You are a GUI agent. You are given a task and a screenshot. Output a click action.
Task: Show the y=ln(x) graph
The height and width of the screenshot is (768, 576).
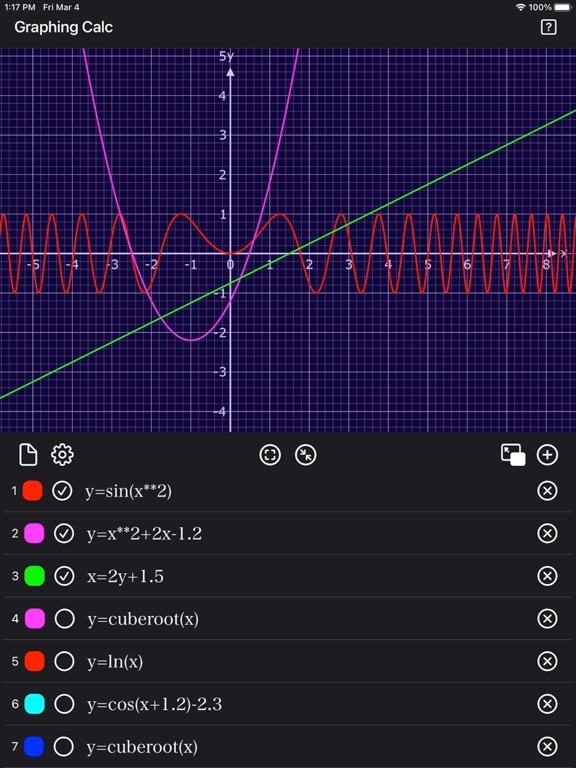pos(64,661)
